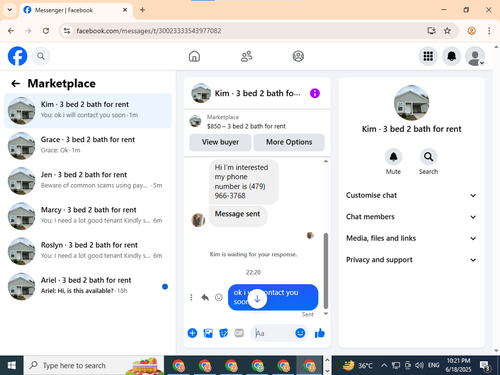Click large listing photo in info panel
This screenshot has width=500, height=375.
click(x=411, y=103)
